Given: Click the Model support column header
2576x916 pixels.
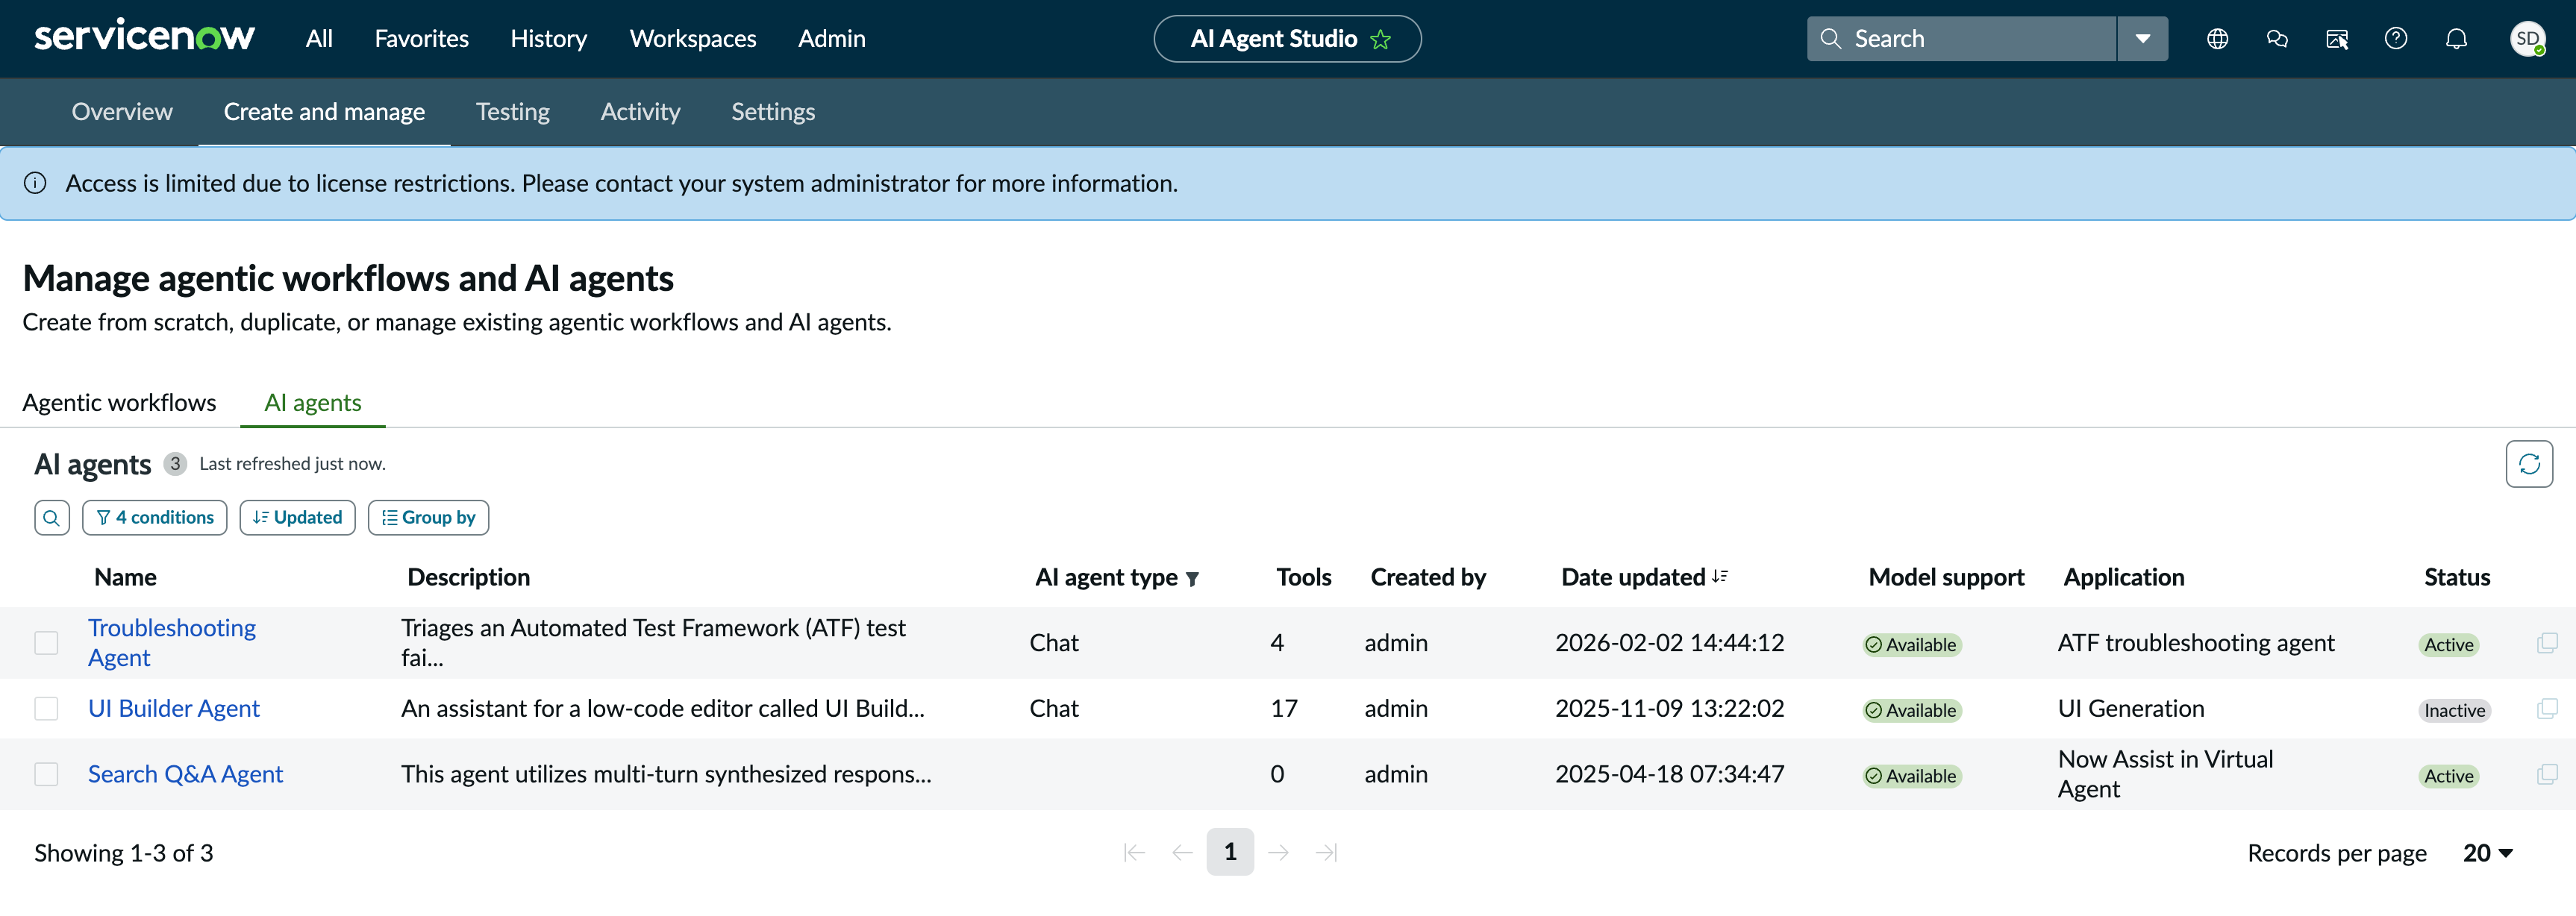Looking at the screenshot, I should tap(1946, 577).
